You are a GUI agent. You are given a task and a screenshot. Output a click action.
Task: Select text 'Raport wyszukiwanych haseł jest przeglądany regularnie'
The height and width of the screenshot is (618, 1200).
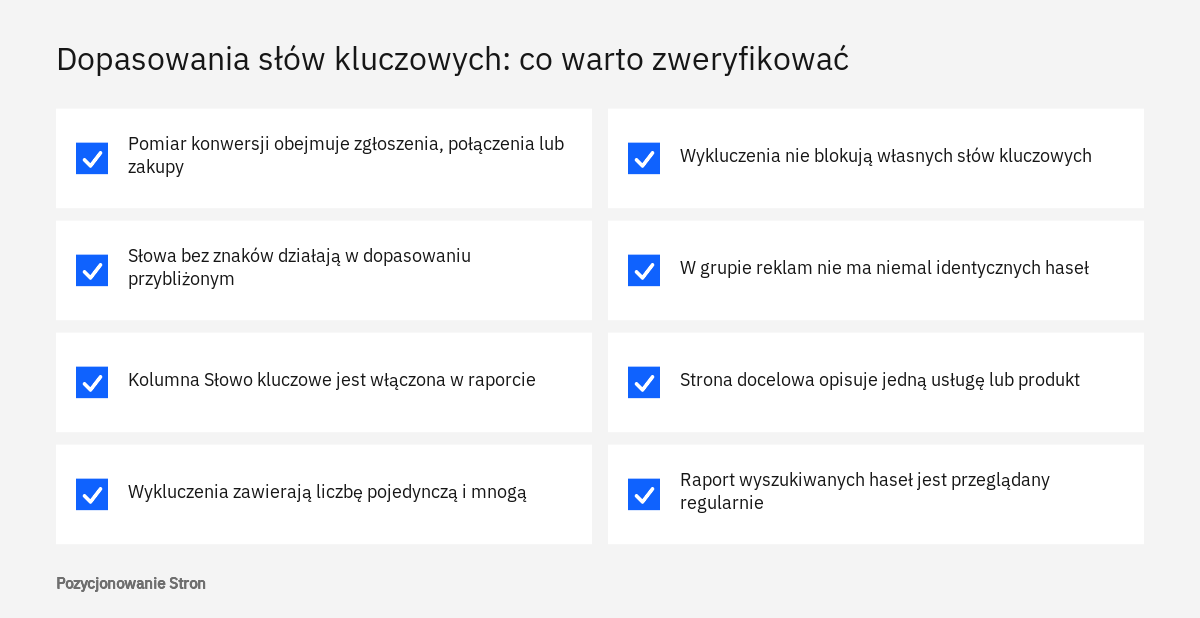coord(865,491)
